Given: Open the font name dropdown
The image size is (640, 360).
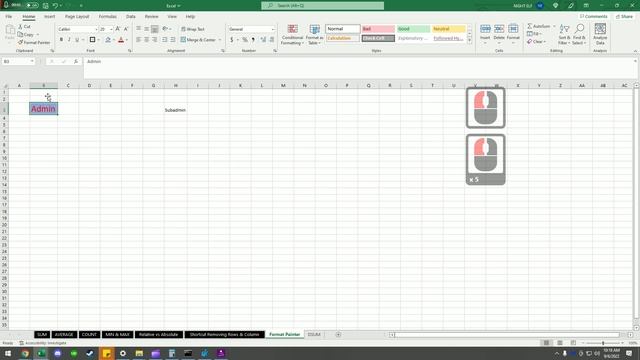Looking at the screenshot, I should tap(96, 29).
